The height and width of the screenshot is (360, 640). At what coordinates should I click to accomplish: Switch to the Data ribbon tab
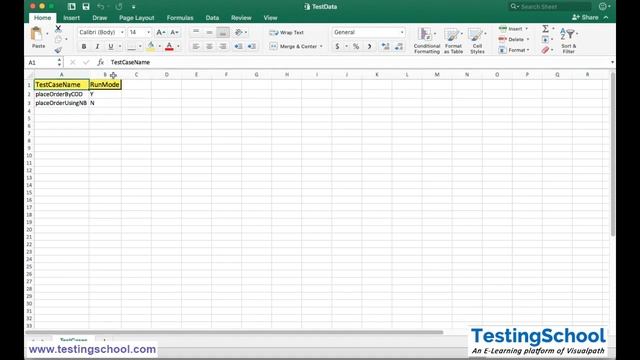pyautogui.click(x=212, y=18)
